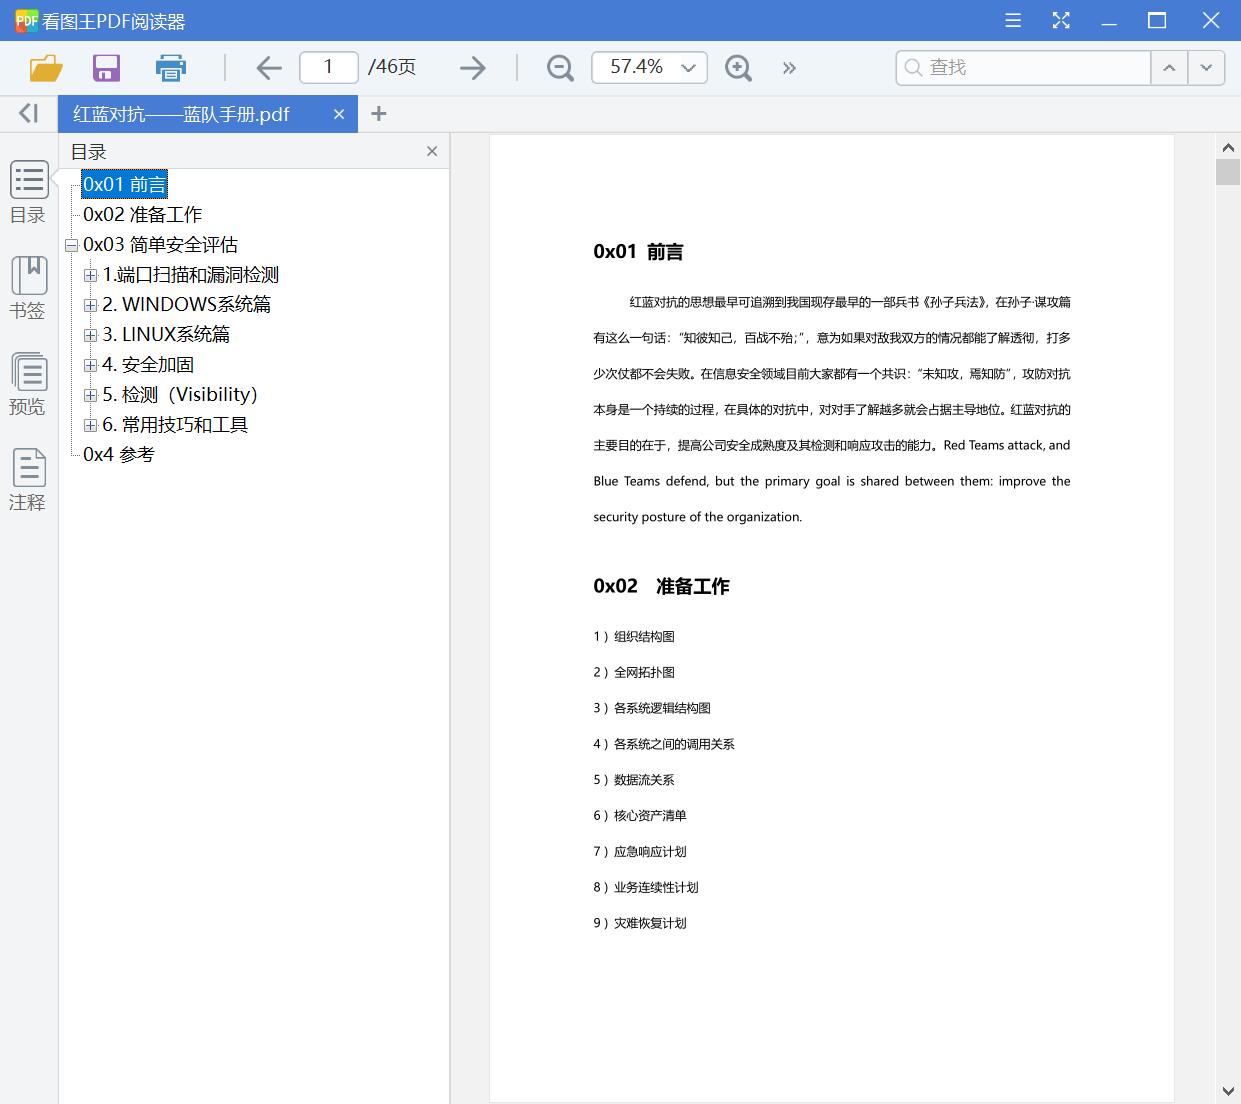The image size is (1241, 1104).
Task: Show the 注释 annotations panel
Action: (28, 477)
